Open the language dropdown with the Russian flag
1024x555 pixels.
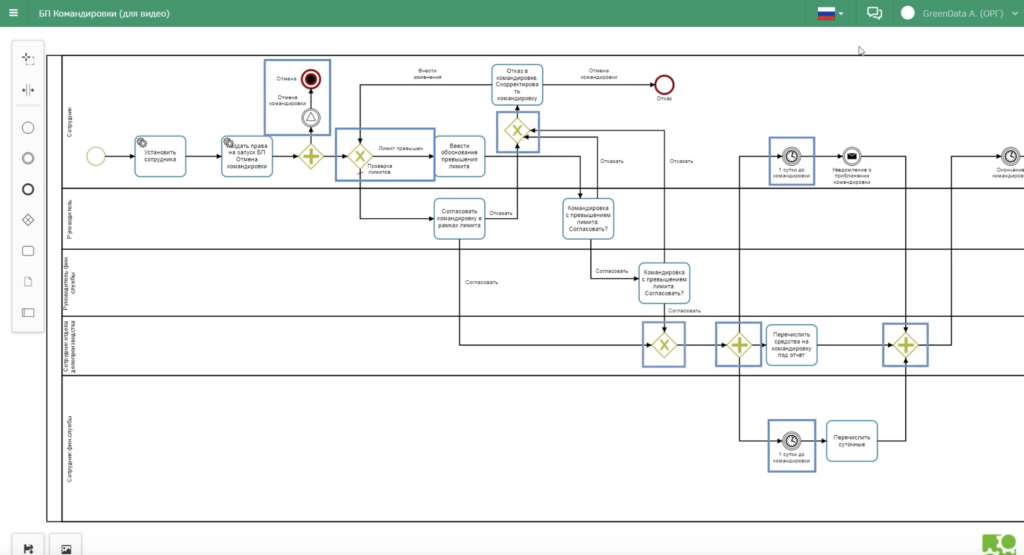click(x=831, y=13)
